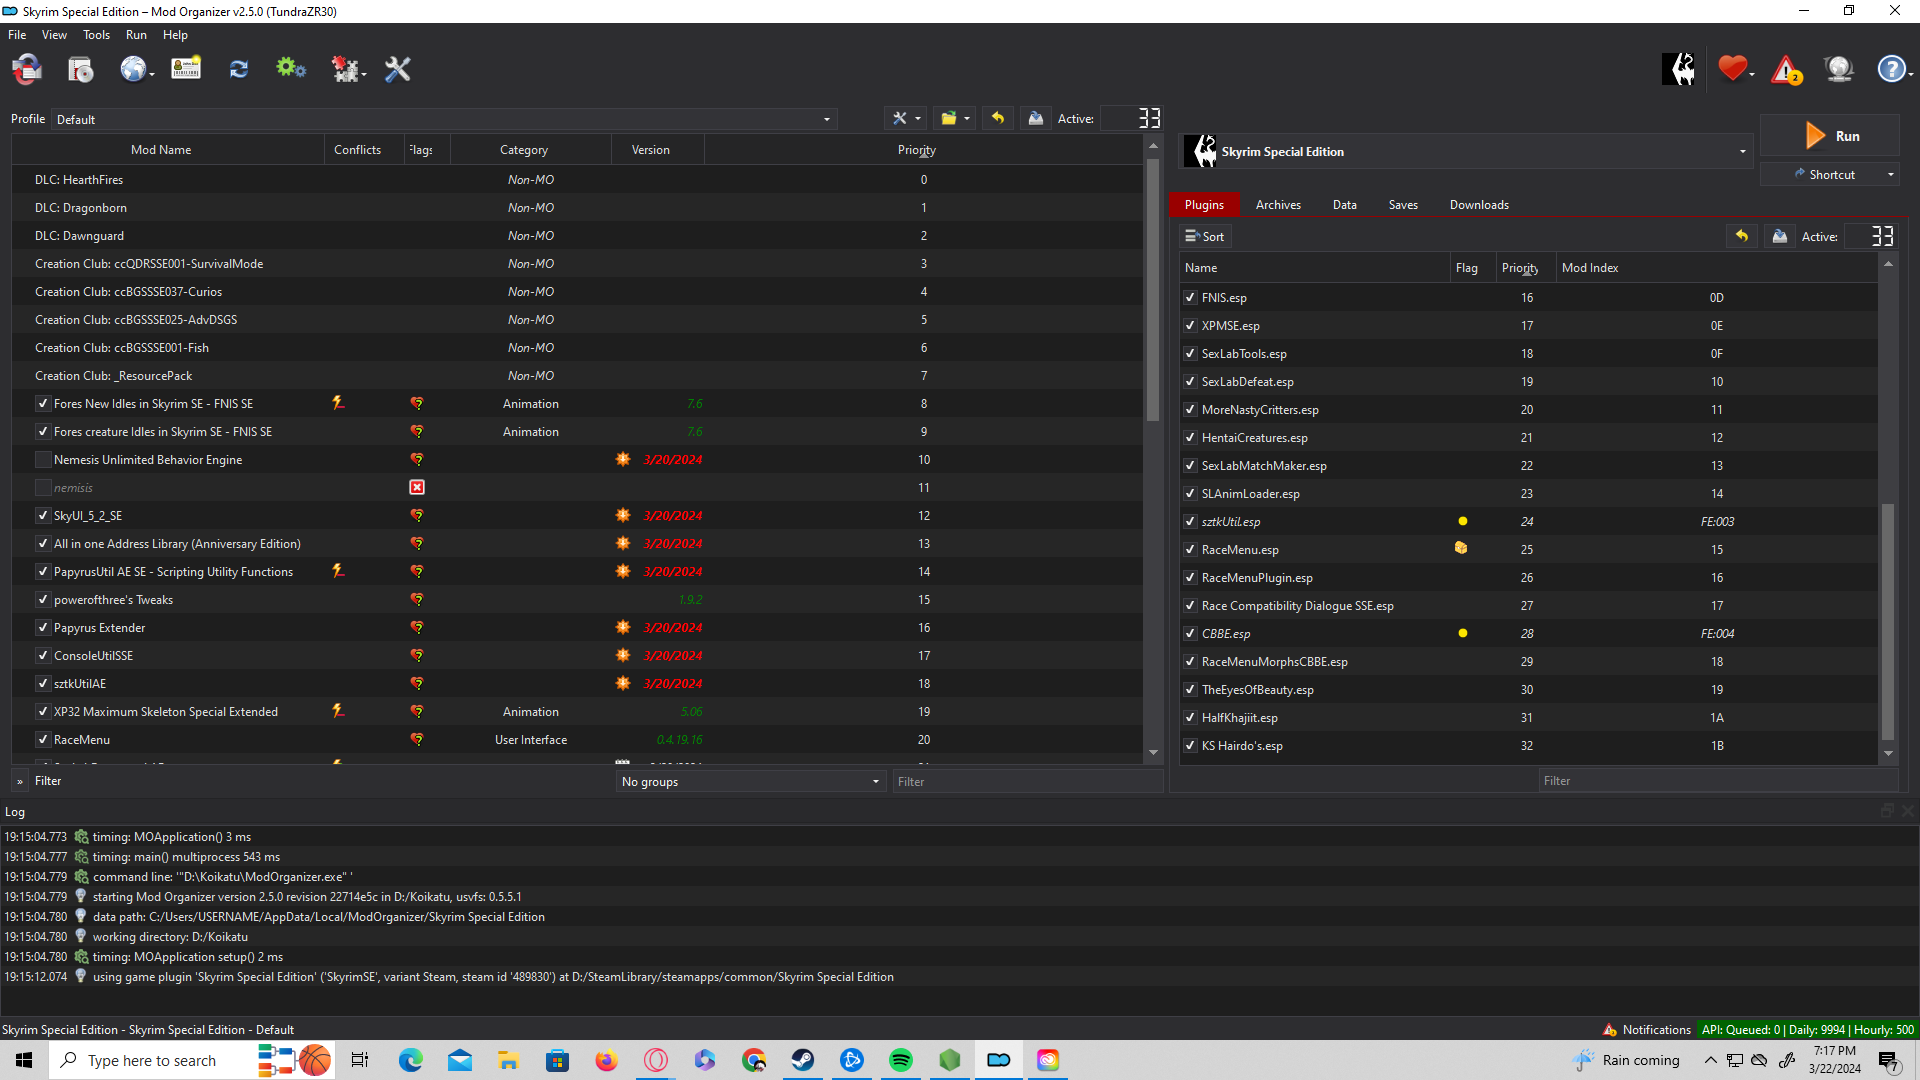Sort plugins by Mod Index column
Viewport: 1920px width, 1080px height.
tap(1716, 267)
